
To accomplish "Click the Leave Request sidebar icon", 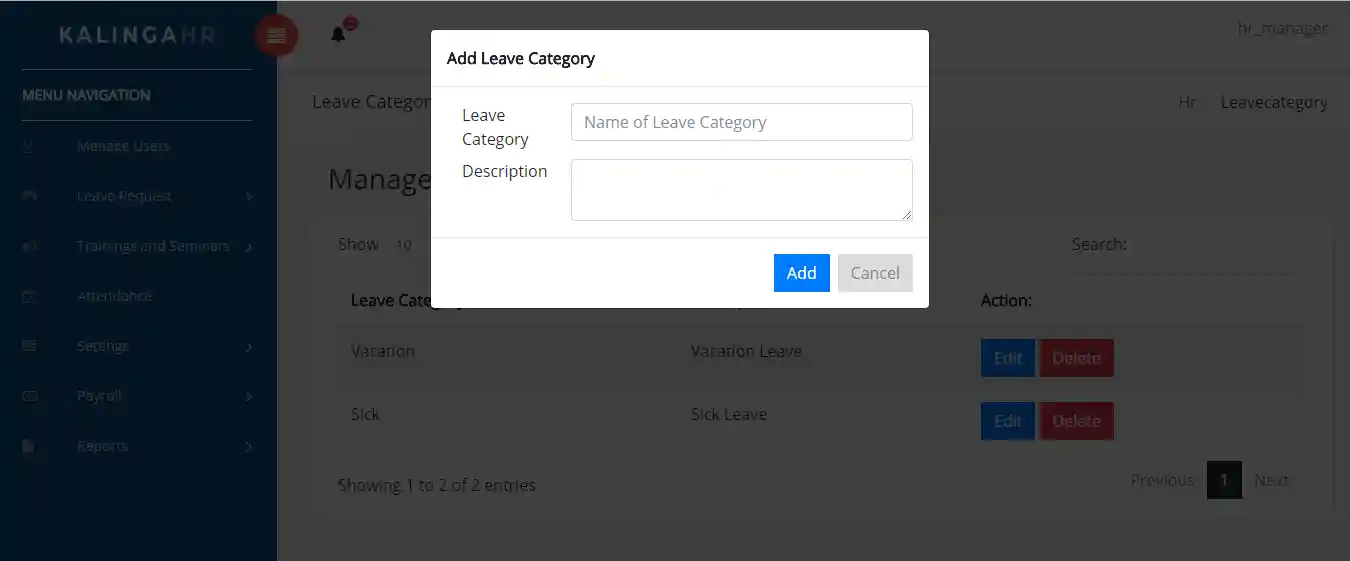I will (x=29, y=196).
